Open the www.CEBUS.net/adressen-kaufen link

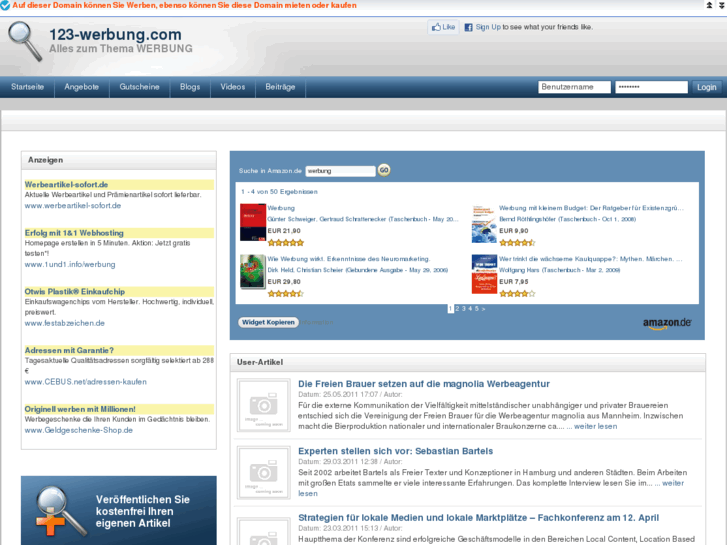click(86, 382)
